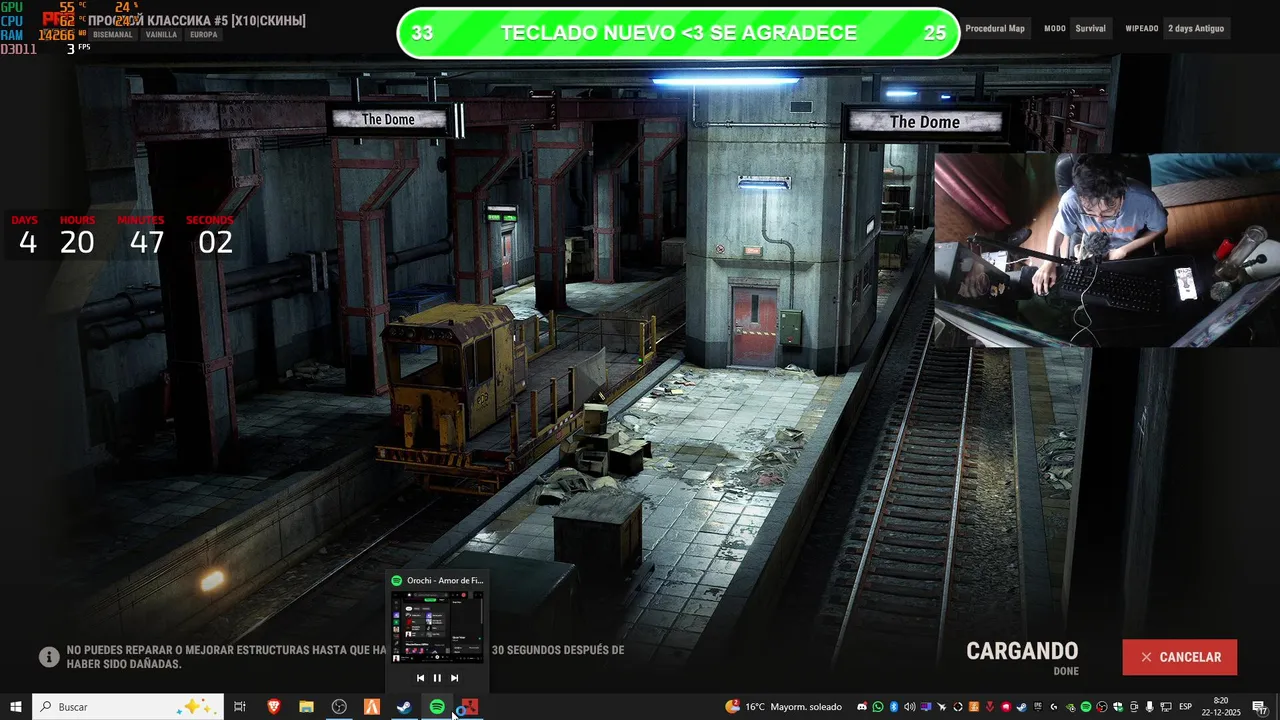Viewport: 1280px width, 720px height.
Task: Skip to previous track in Spotify preview
Action: pyautogui.click(x=420, y=678)
